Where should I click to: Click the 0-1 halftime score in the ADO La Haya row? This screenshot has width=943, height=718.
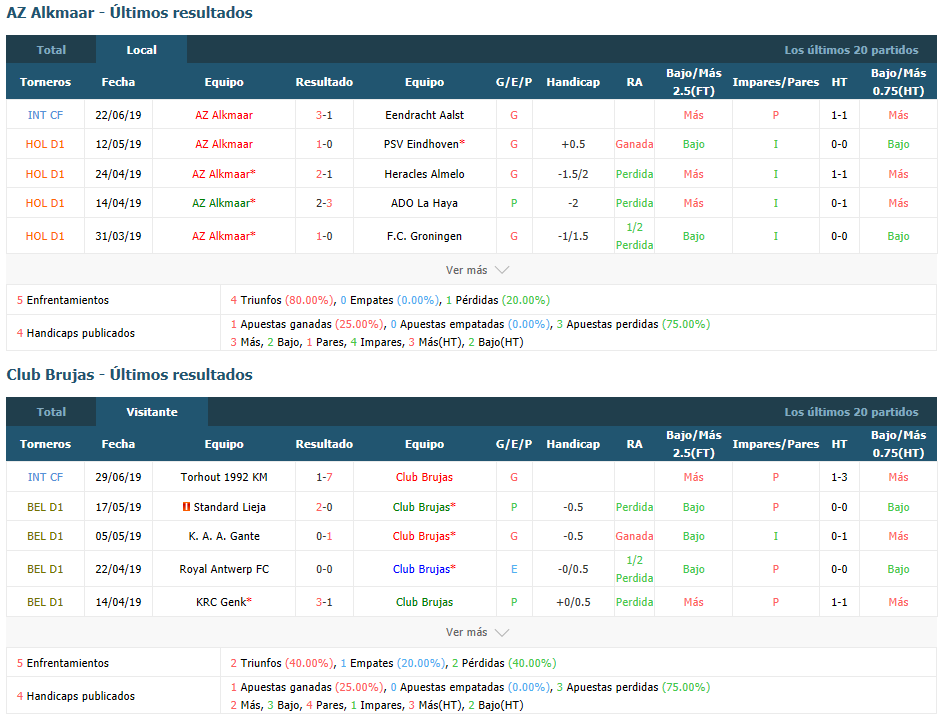[x=839, y=203]
